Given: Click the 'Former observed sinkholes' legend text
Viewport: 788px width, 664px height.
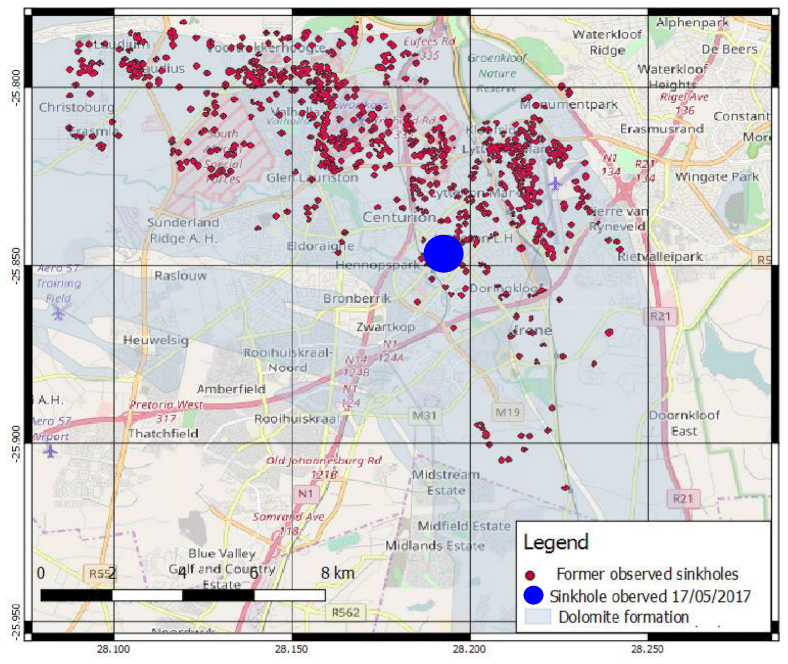Looking at the screenshot, I should point(647,574).
